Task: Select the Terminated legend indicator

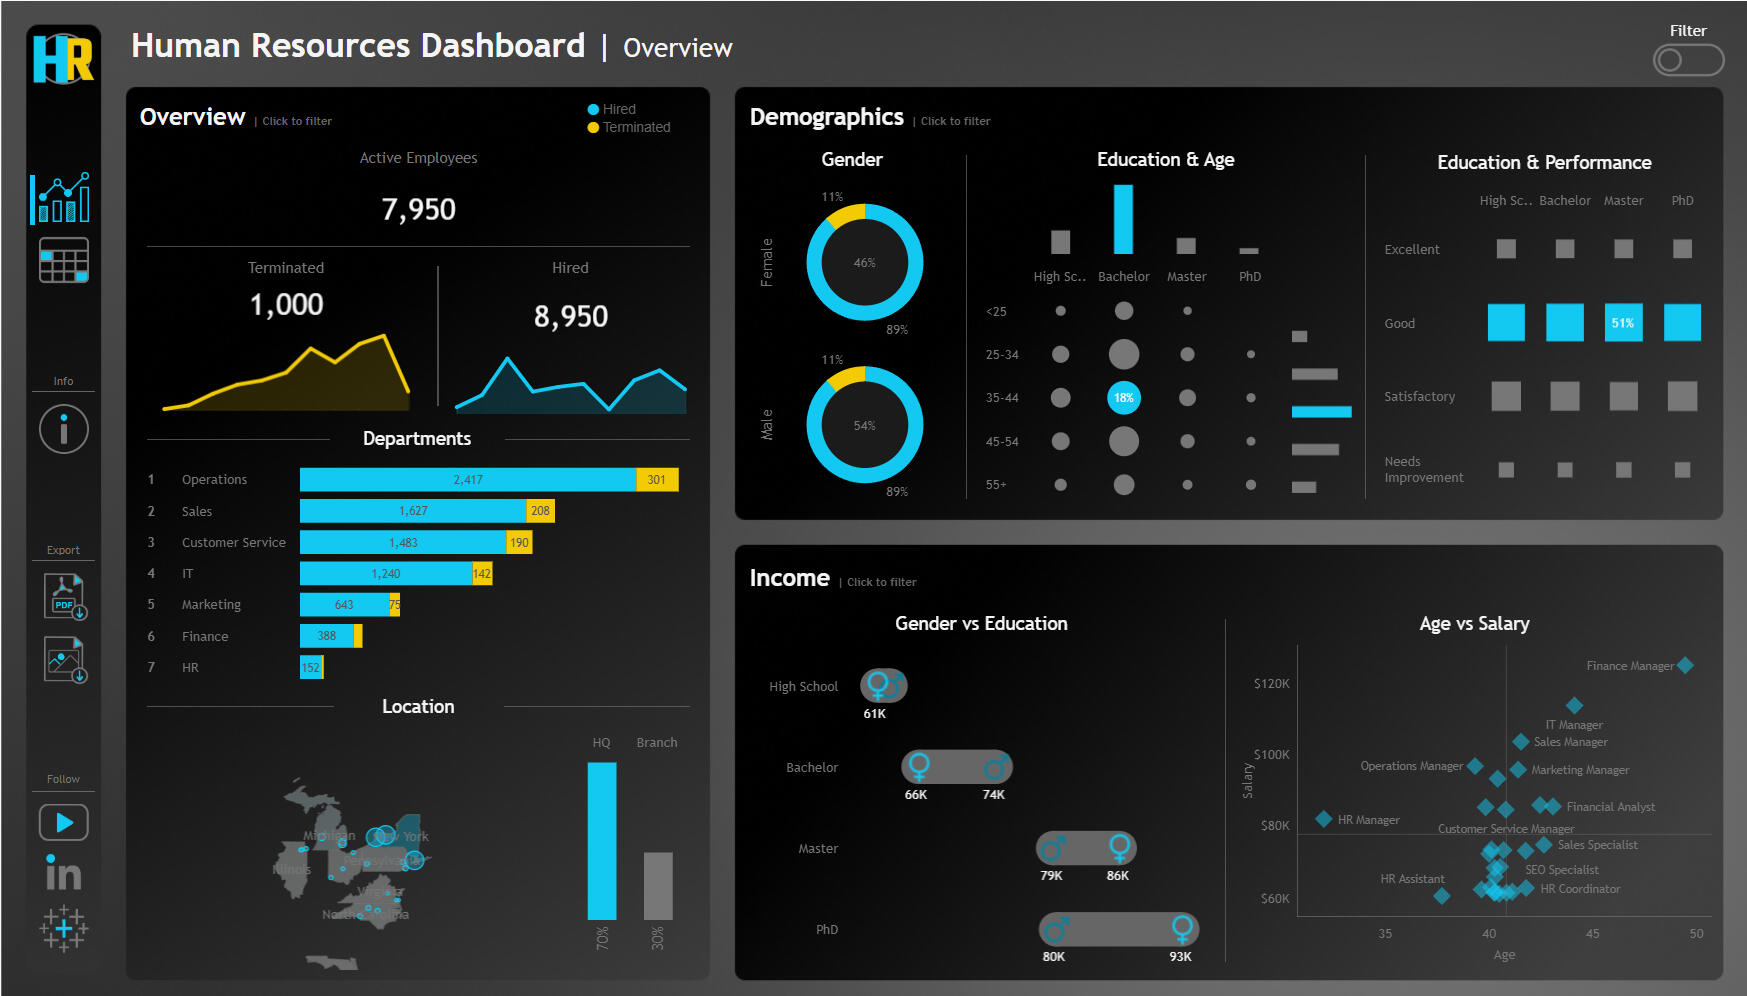Action: (592, 127)
